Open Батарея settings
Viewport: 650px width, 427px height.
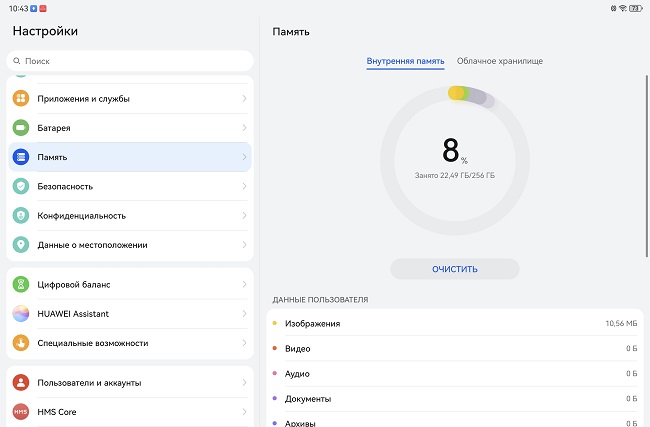pos(130,128)
